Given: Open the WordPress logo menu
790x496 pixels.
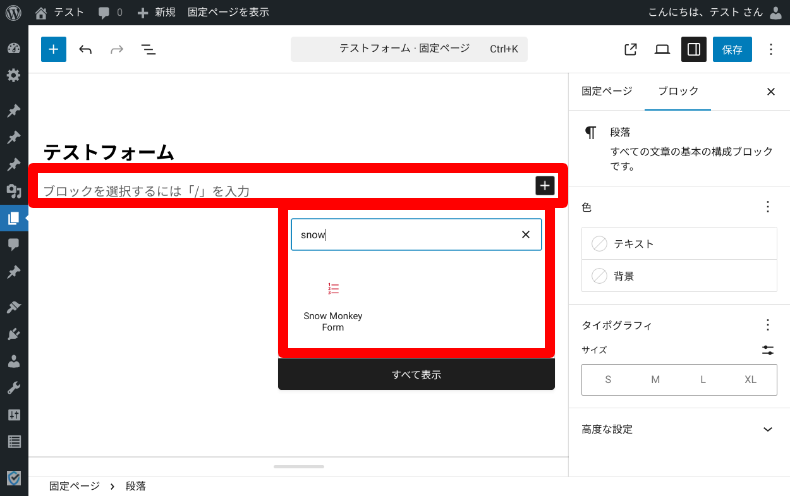Looking at the screenshot, I should click(x=14, y=13).
